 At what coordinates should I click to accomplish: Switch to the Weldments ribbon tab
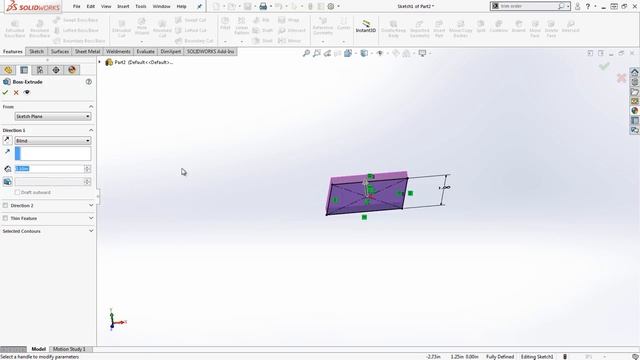tap(118, 51)
